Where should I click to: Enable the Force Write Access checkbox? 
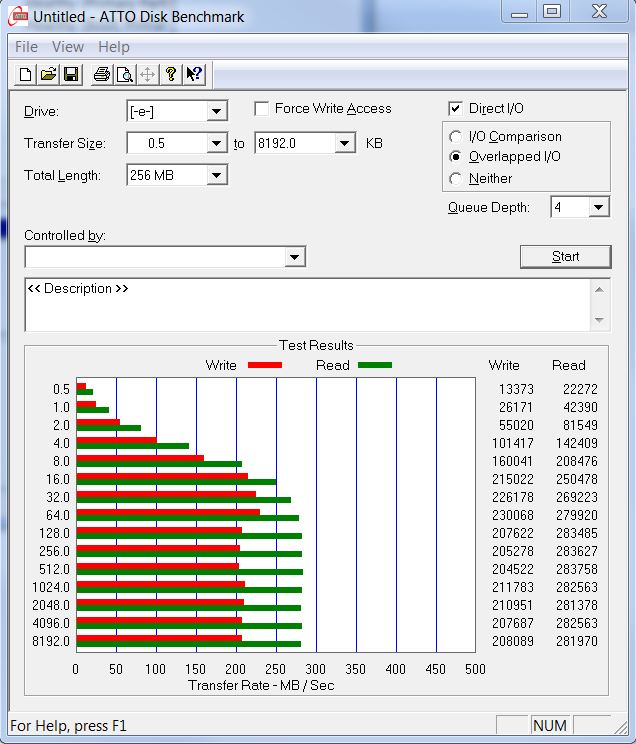pyautogui.click(x=262, y=109)
